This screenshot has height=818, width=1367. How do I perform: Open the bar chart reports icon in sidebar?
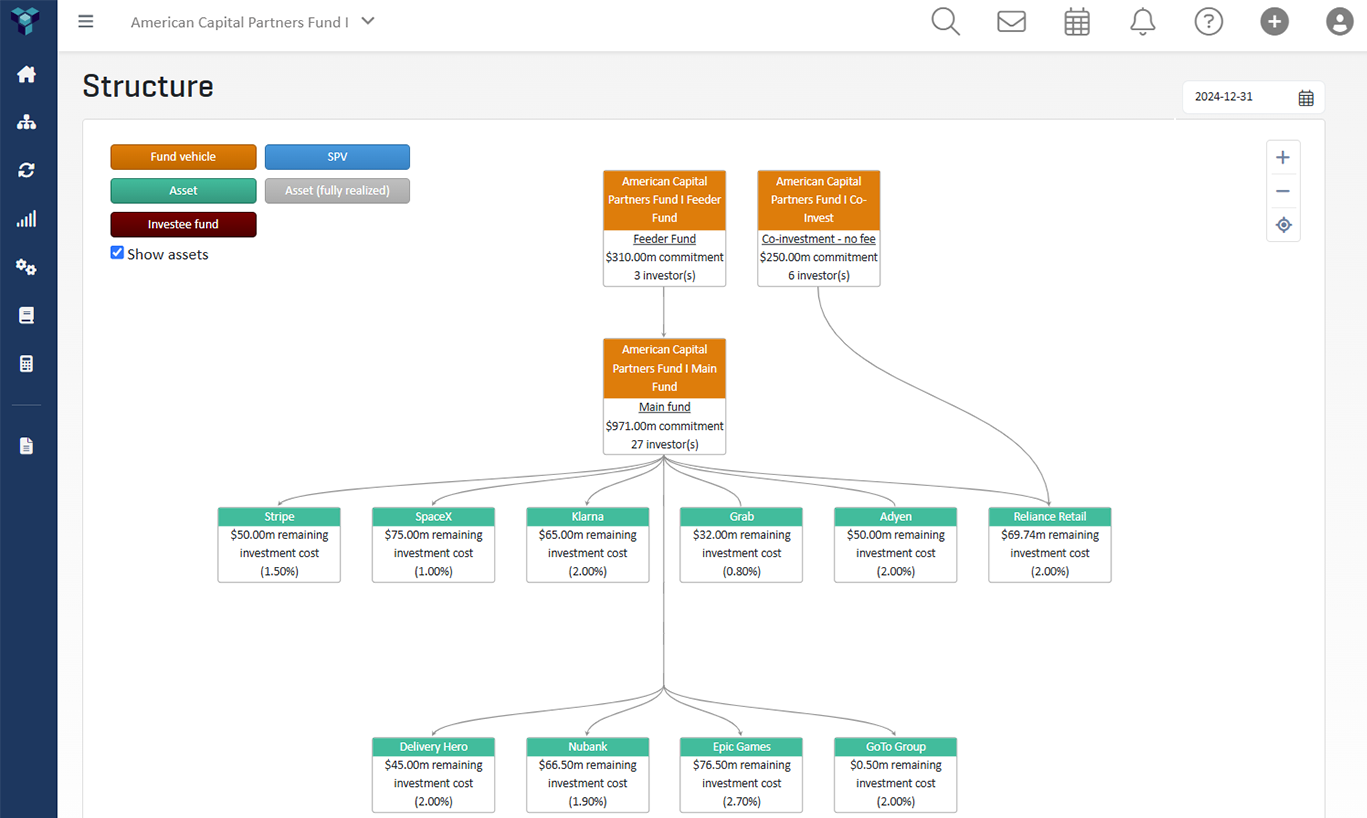click(27, 219)
